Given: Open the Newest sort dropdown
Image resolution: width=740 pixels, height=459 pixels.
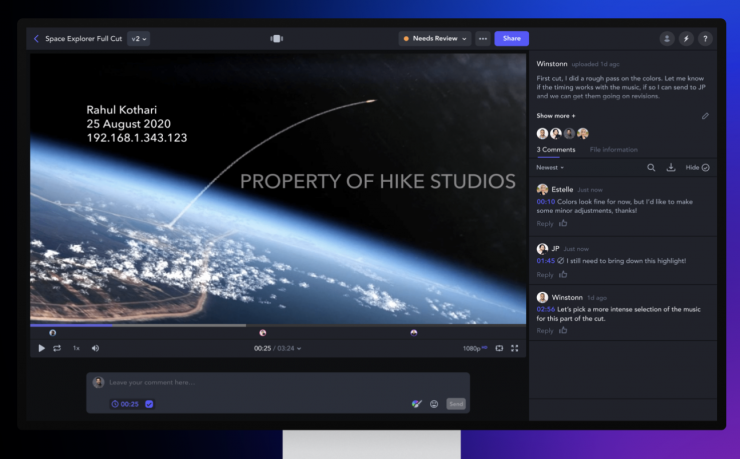Looking at the screenshot, I should pos(550,168).
